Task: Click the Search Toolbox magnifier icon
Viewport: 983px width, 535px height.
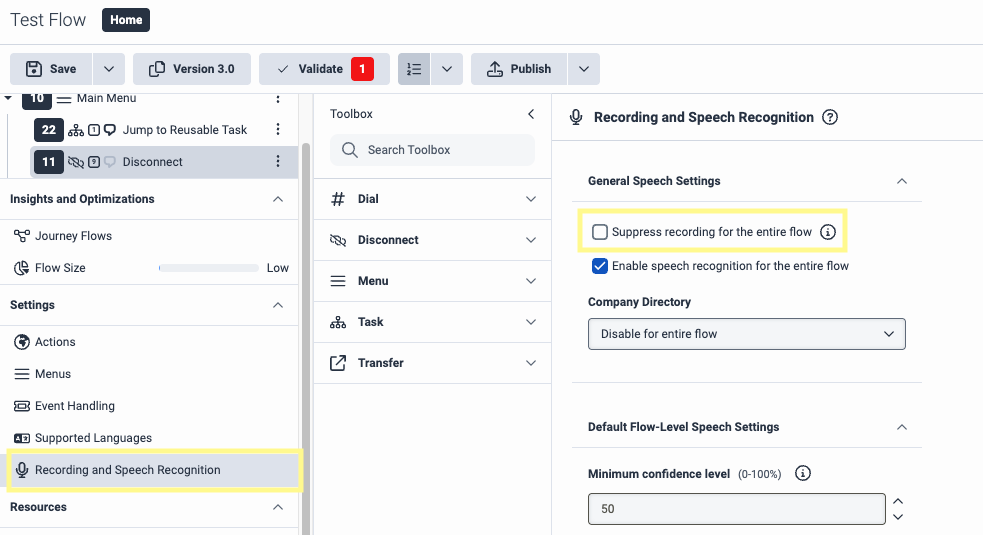Action: coord(350,150)
